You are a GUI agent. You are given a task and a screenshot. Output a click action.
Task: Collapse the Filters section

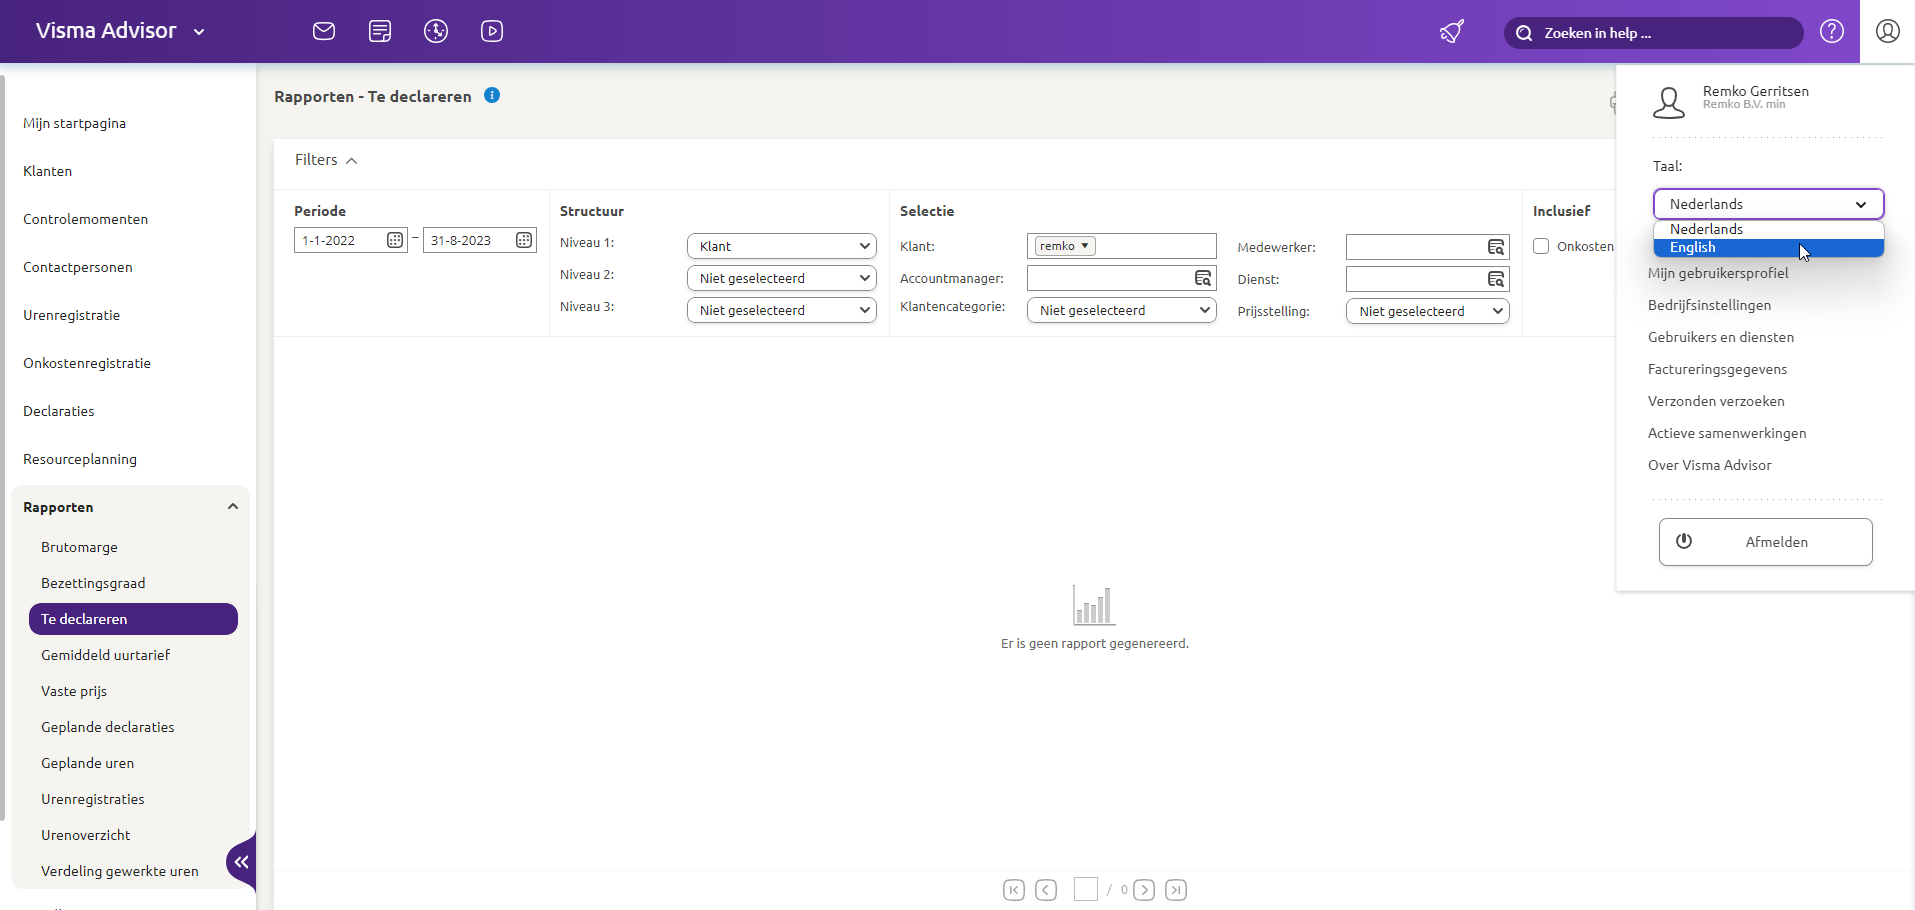coord(351,160)
